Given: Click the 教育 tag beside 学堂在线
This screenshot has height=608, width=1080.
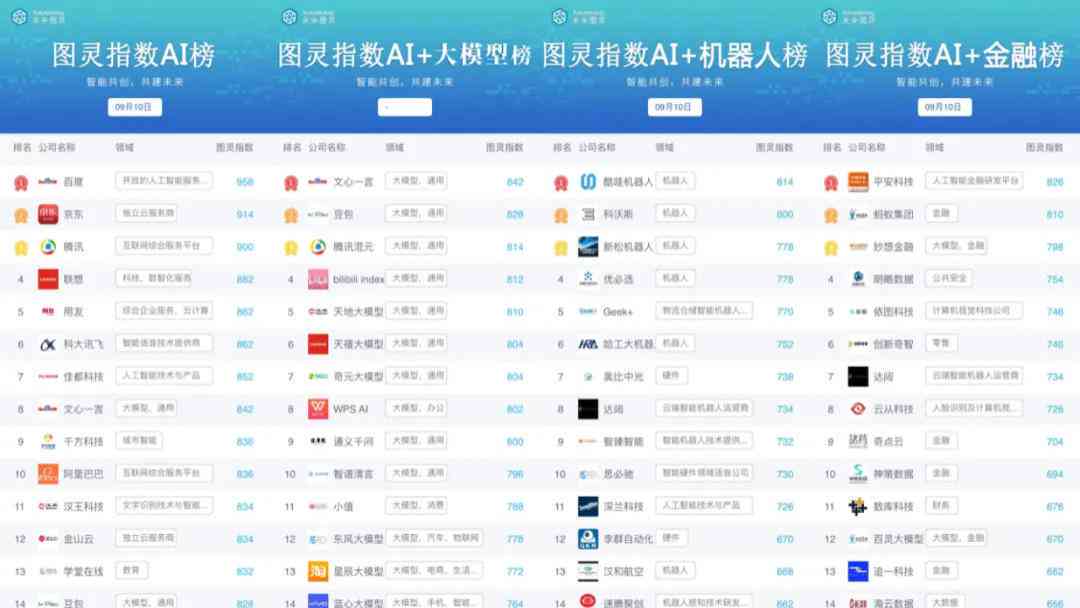Looking at the screenshot, I should [132, 570].
